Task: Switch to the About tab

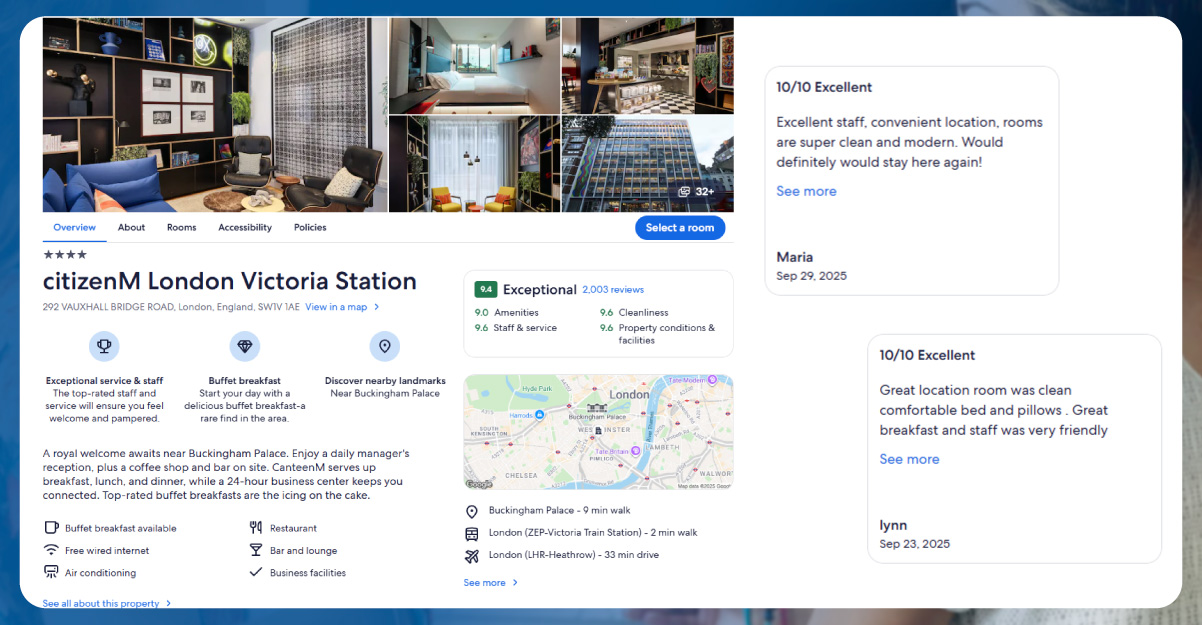Action: 131,228
